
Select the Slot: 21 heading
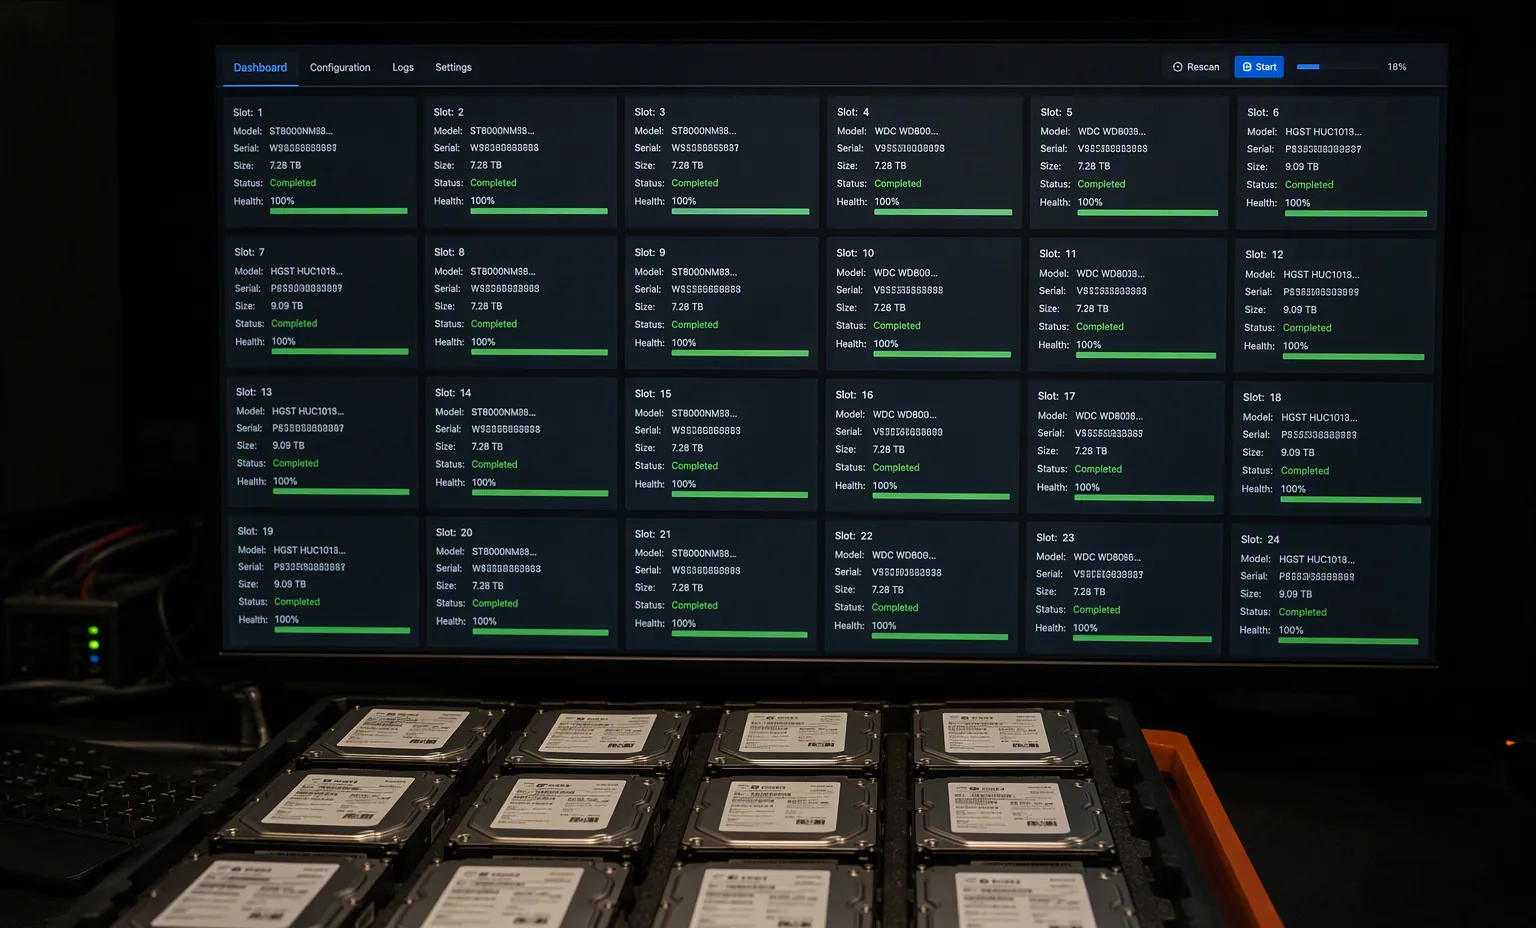pyautogui.click(x=653, y=534)
